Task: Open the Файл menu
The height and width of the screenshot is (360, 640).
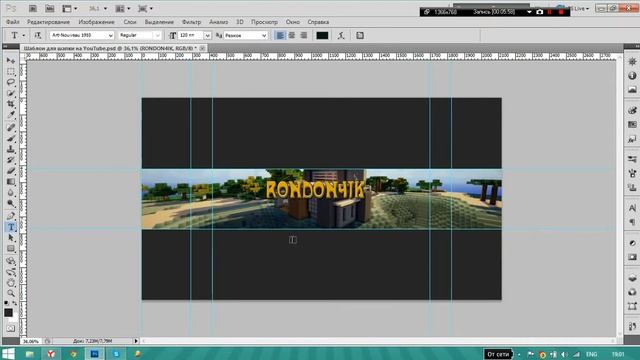Action: [13, 22]
